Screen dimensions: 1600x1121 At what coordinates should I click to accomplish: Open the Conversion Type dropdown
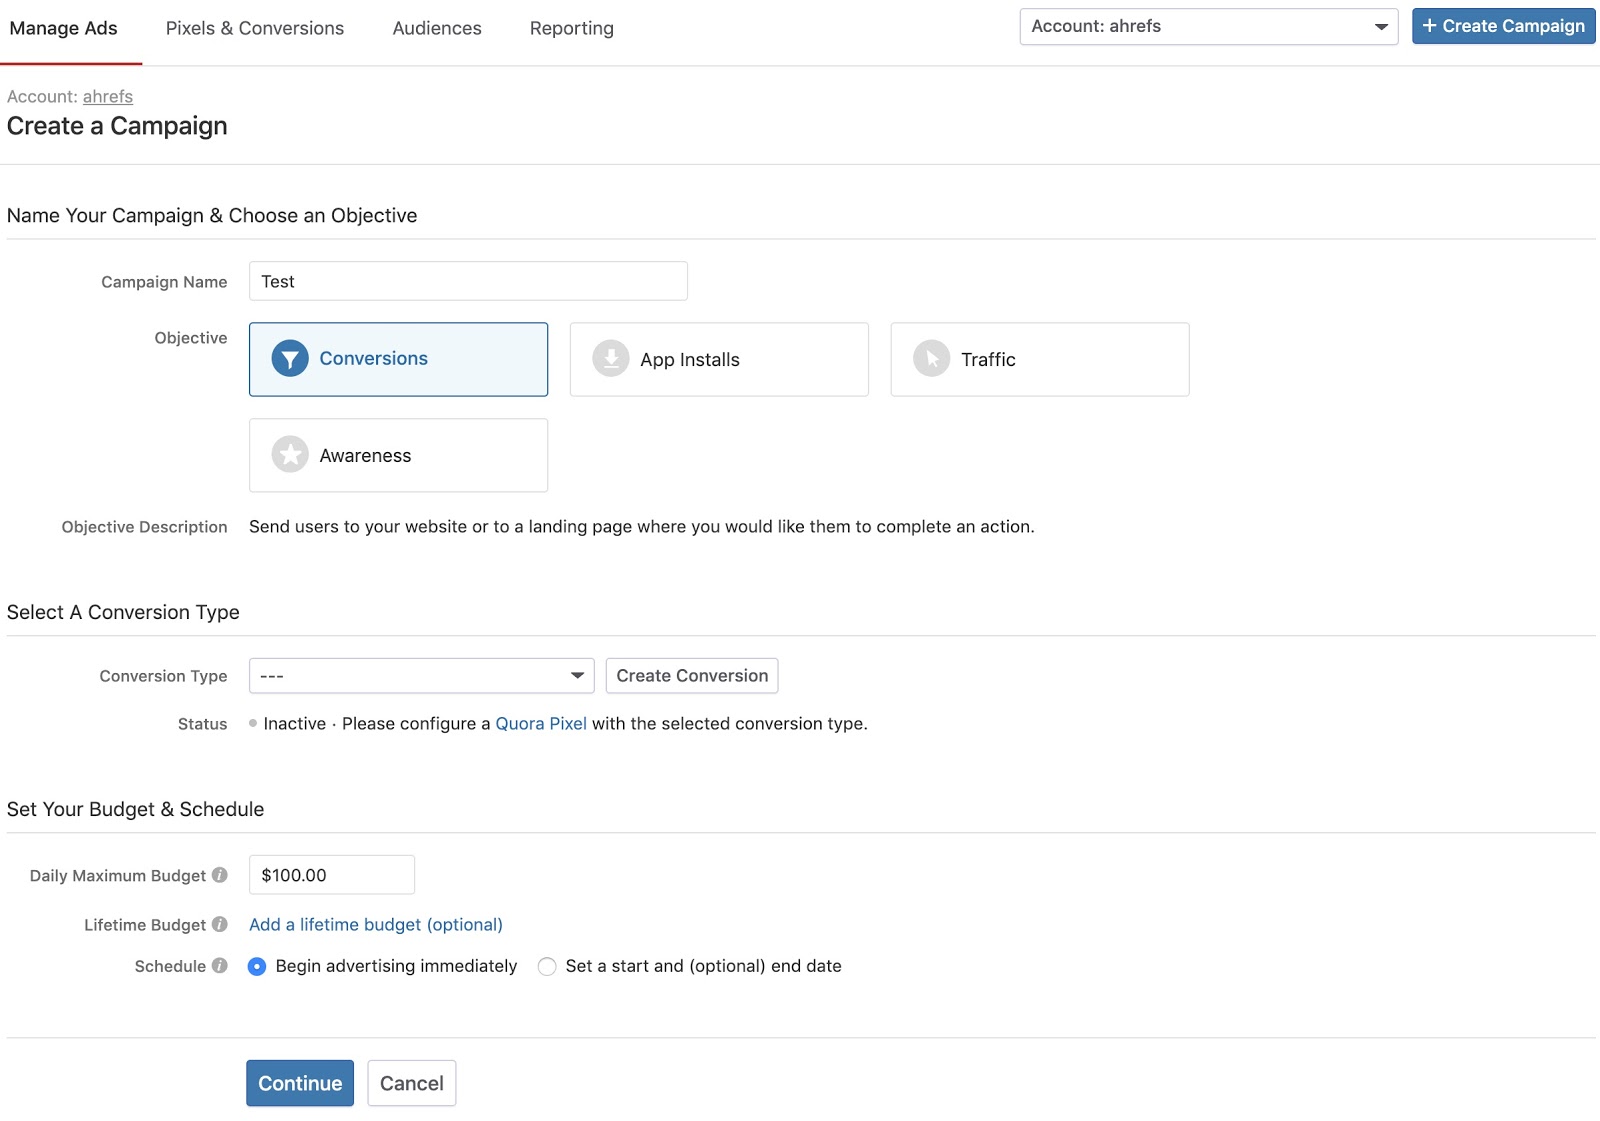tap(420, 675)
